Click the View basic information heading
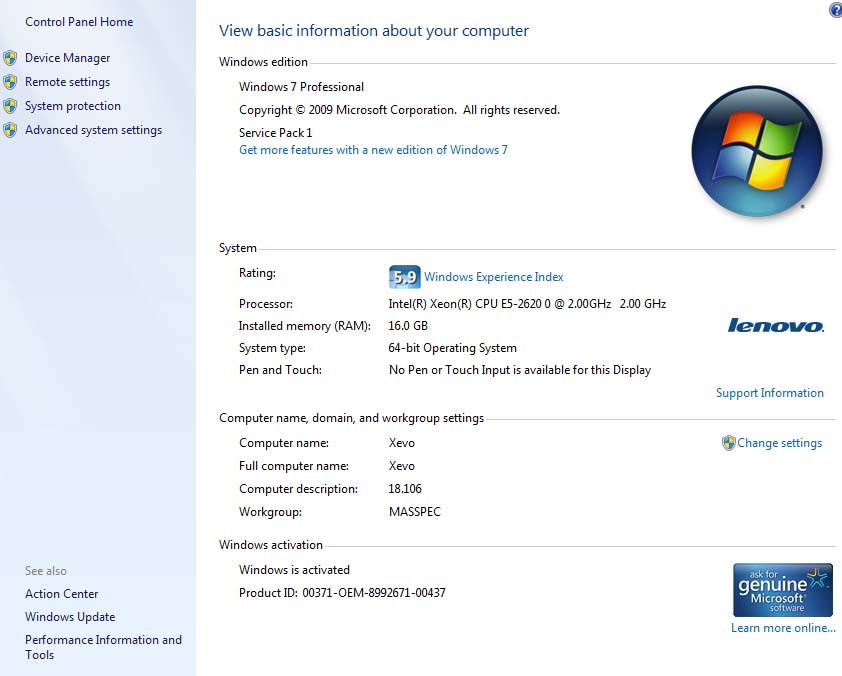This screenshot has width=842, height=676. pos(374,31)
